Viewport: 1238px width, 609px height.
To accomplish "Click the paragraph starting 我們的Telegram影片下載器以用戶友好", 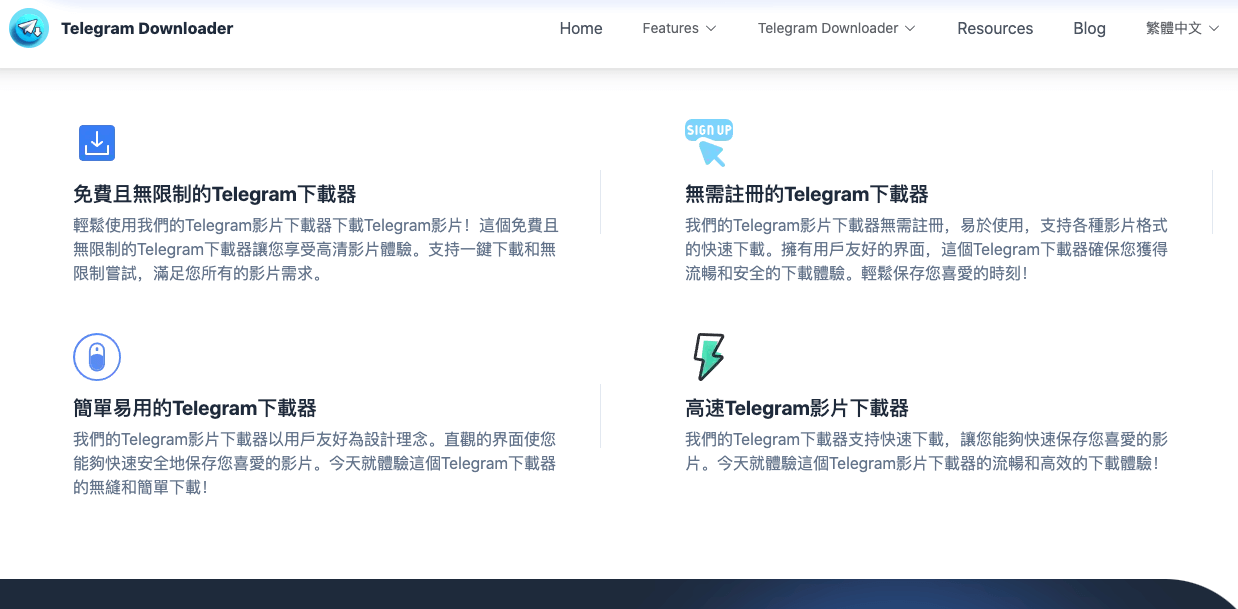I will point(316,463).
